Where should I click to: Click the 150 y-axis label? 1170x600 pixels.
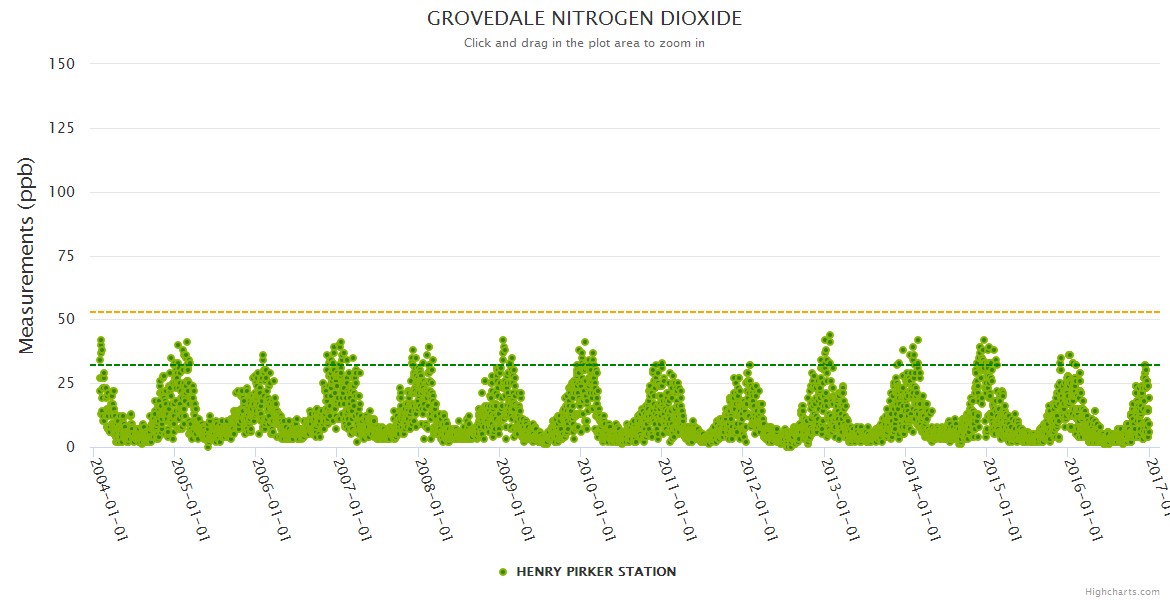click(x=62, y=64)
